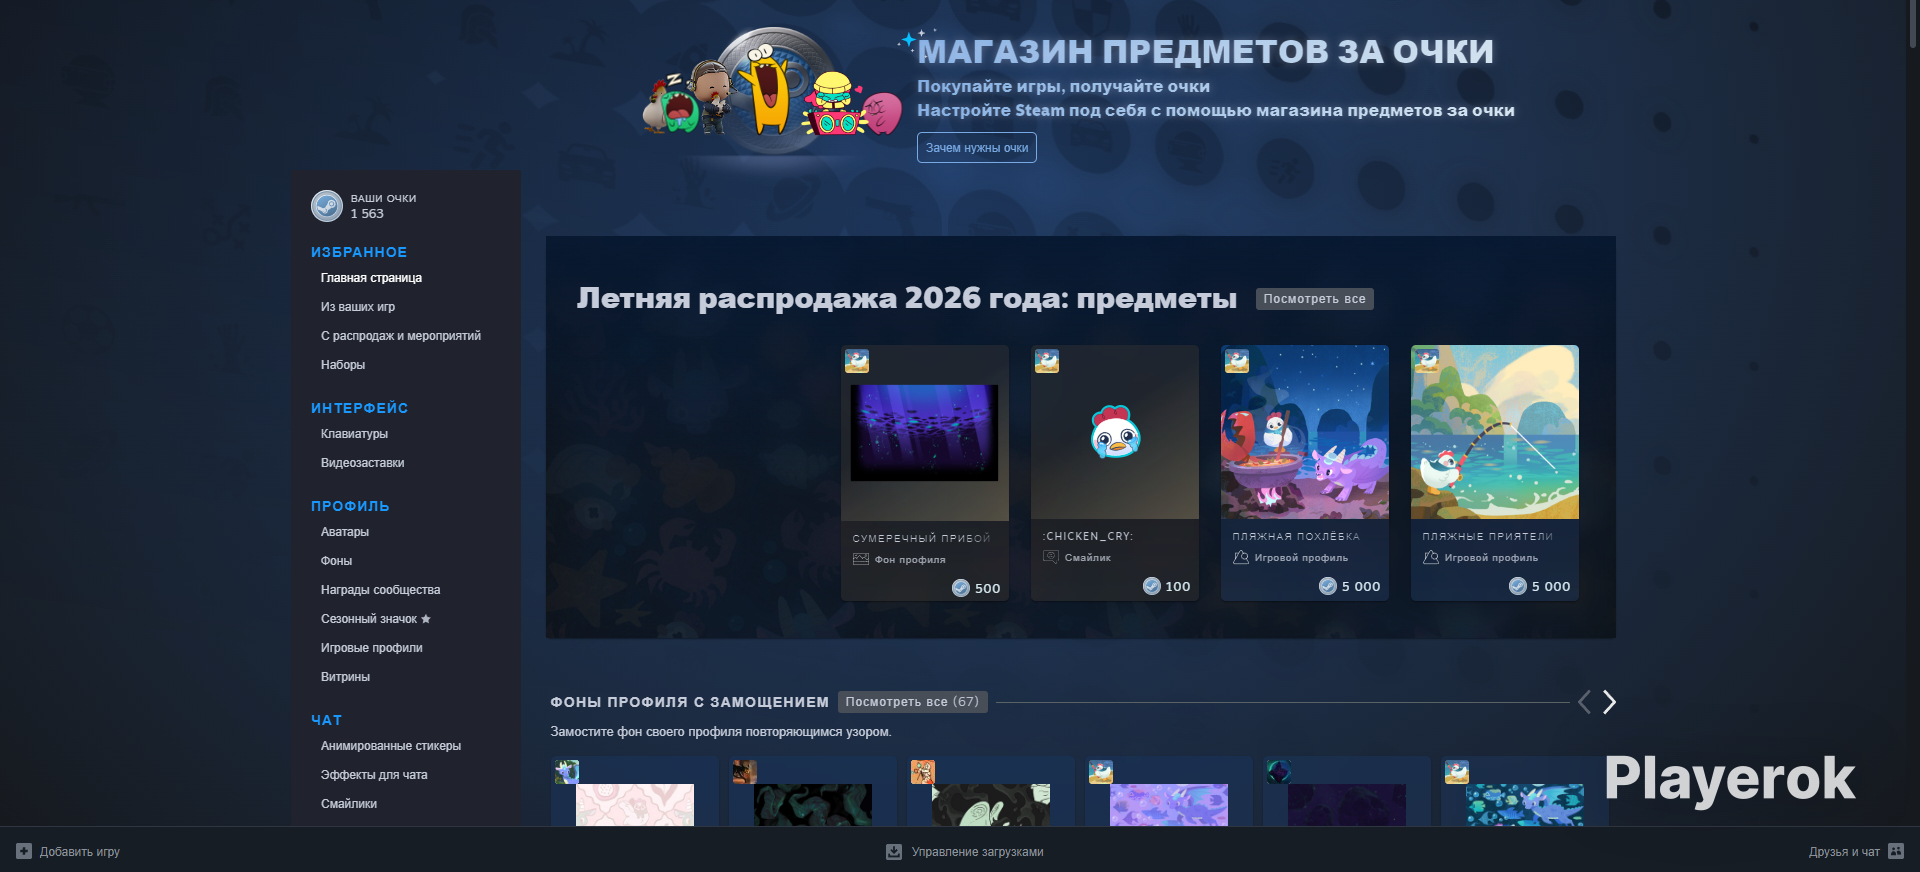Click the sale badge icon on Сумеречный прибой card
Image resolution: width=1920 pixels, height=872 pixels.
click(x=857, y=361)
